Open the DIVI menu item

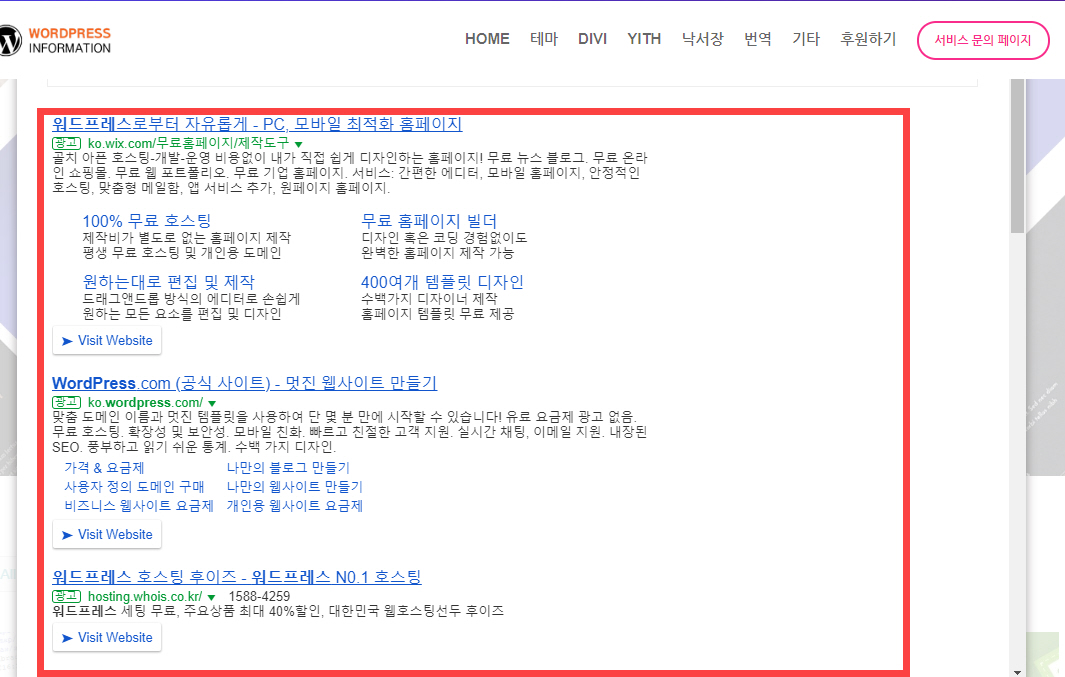(x=592, y=39)
